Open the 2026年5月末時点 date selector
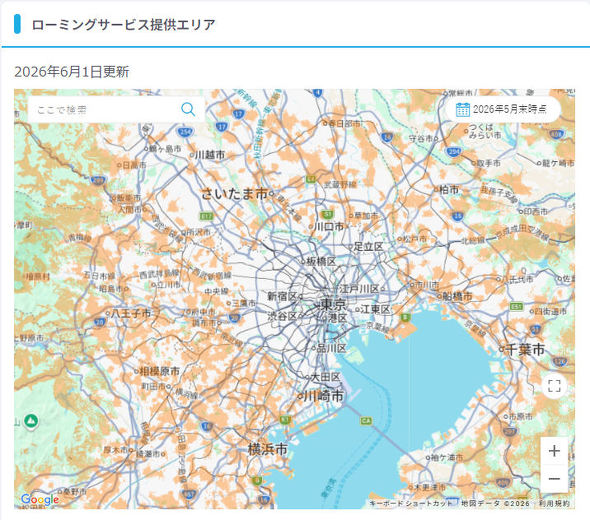 point(503,109)
